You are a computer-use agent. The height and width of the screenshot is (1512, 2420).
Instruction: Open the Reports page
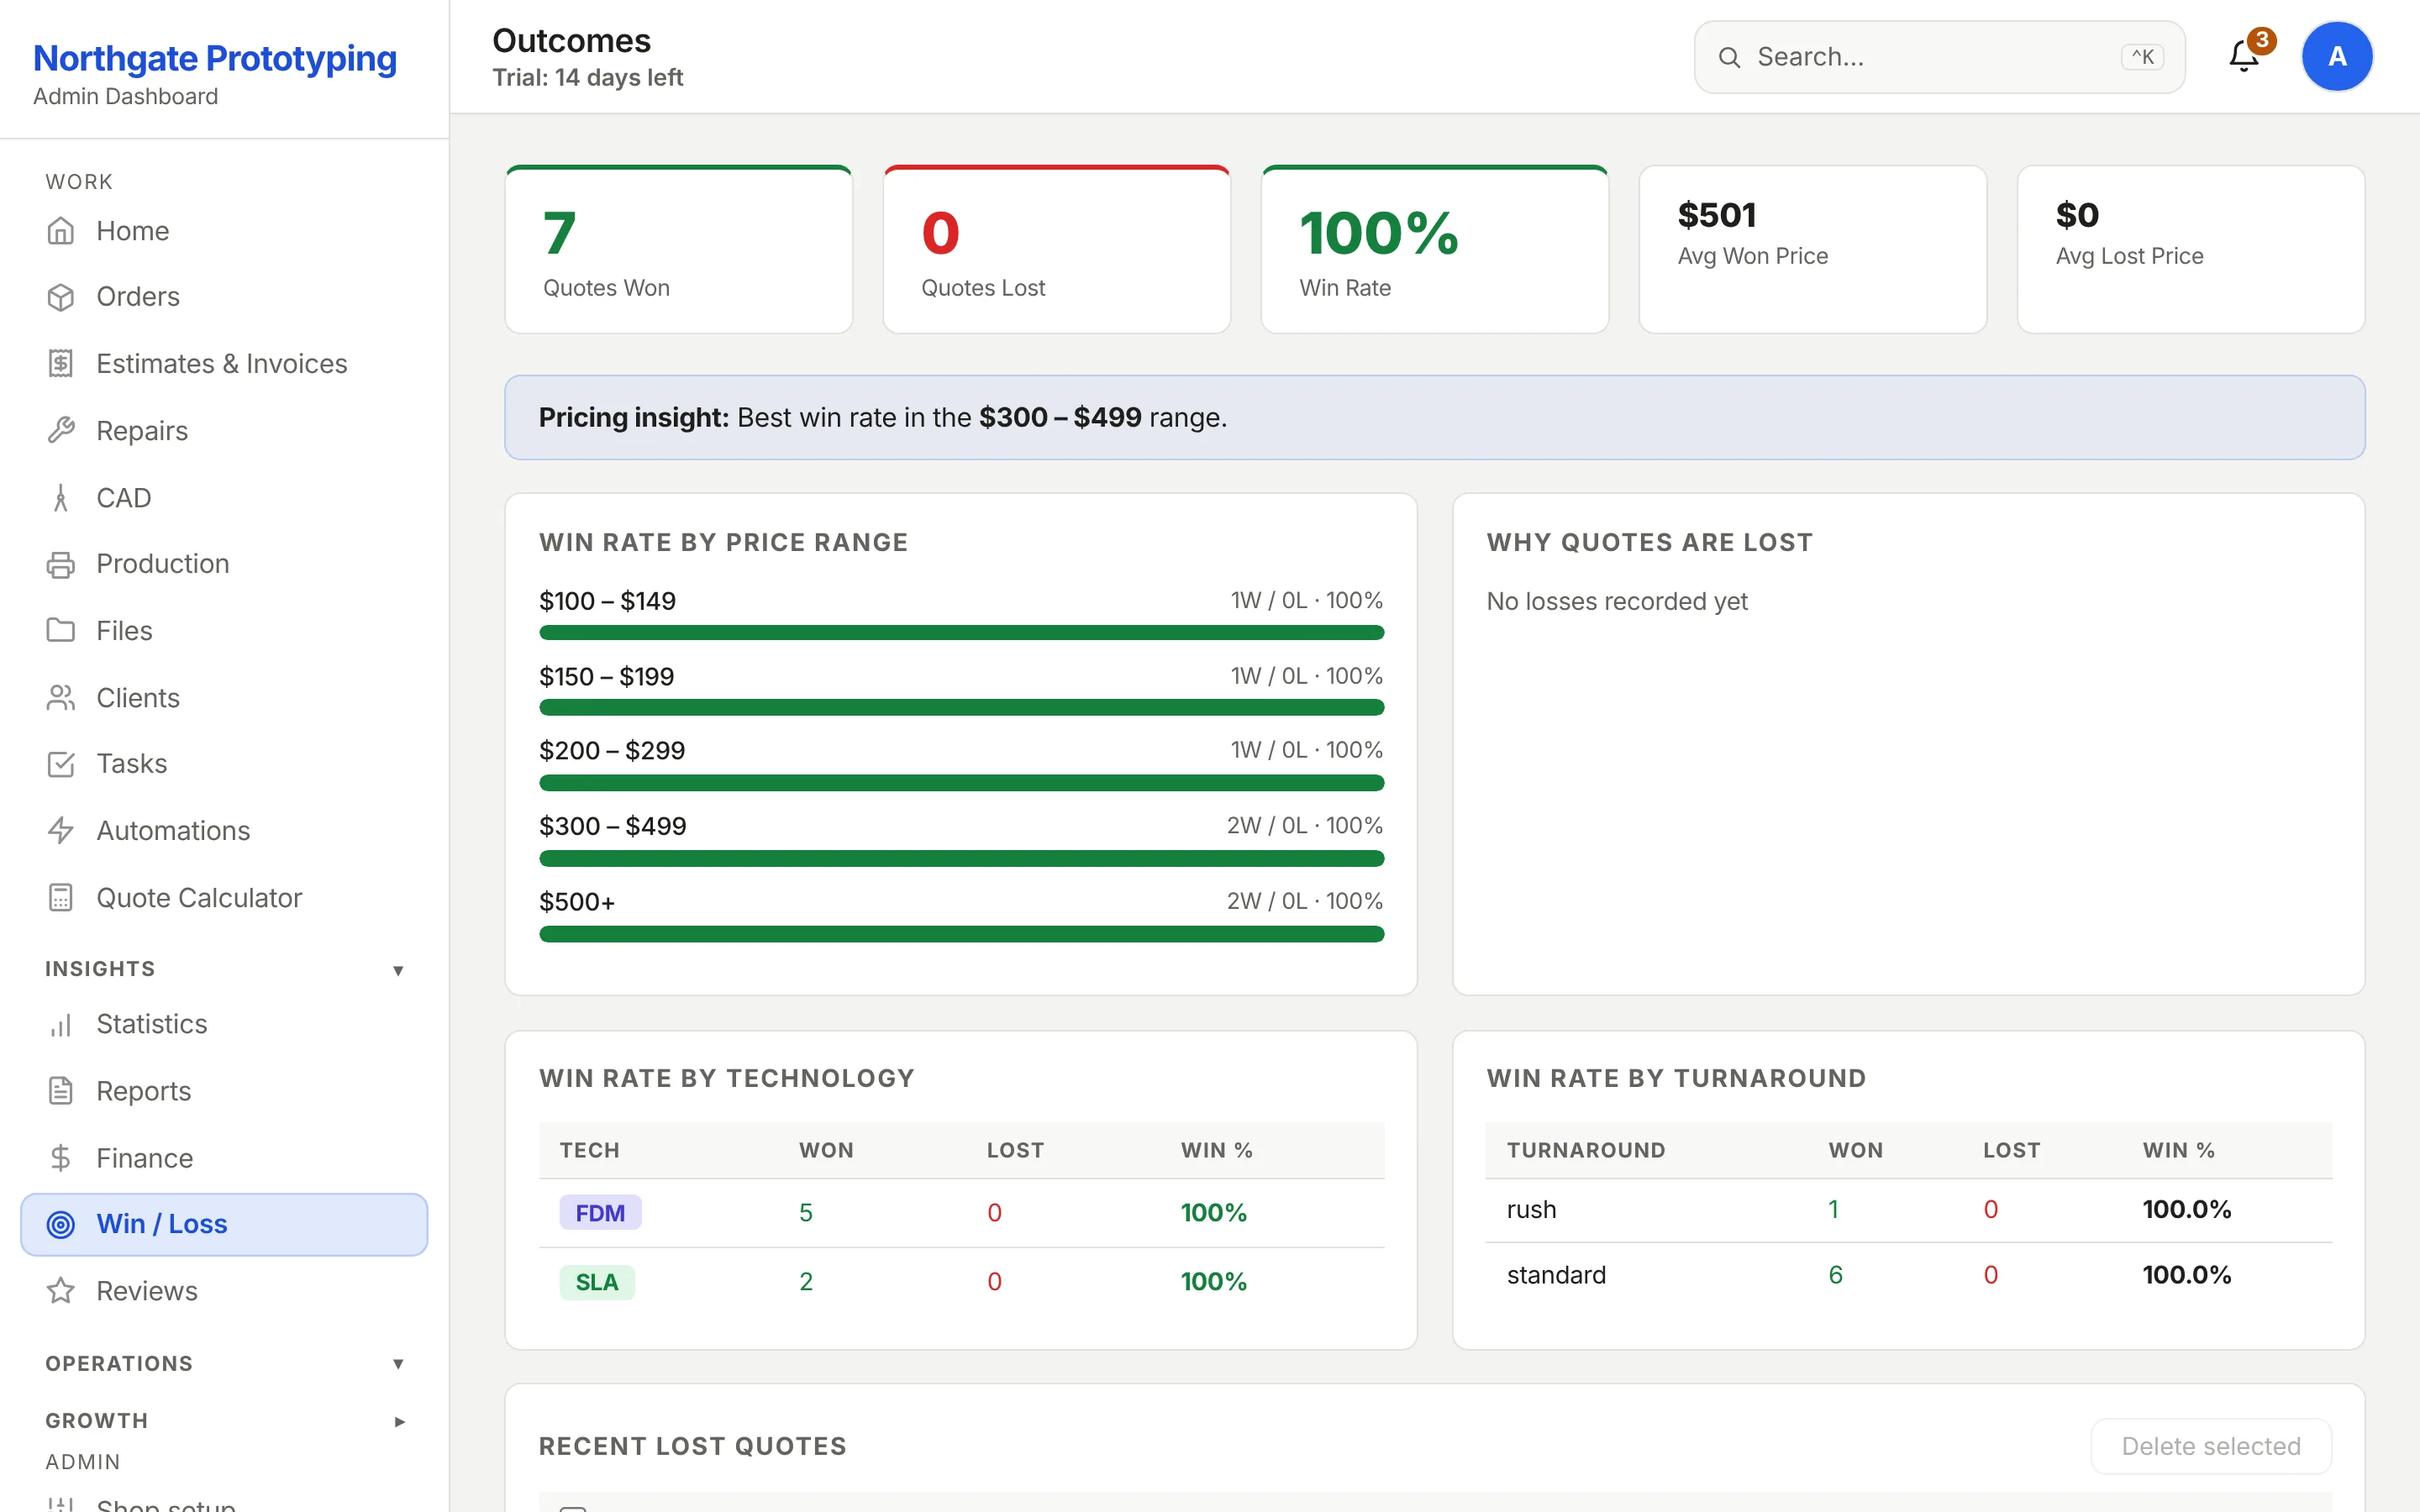(224, 1091)
